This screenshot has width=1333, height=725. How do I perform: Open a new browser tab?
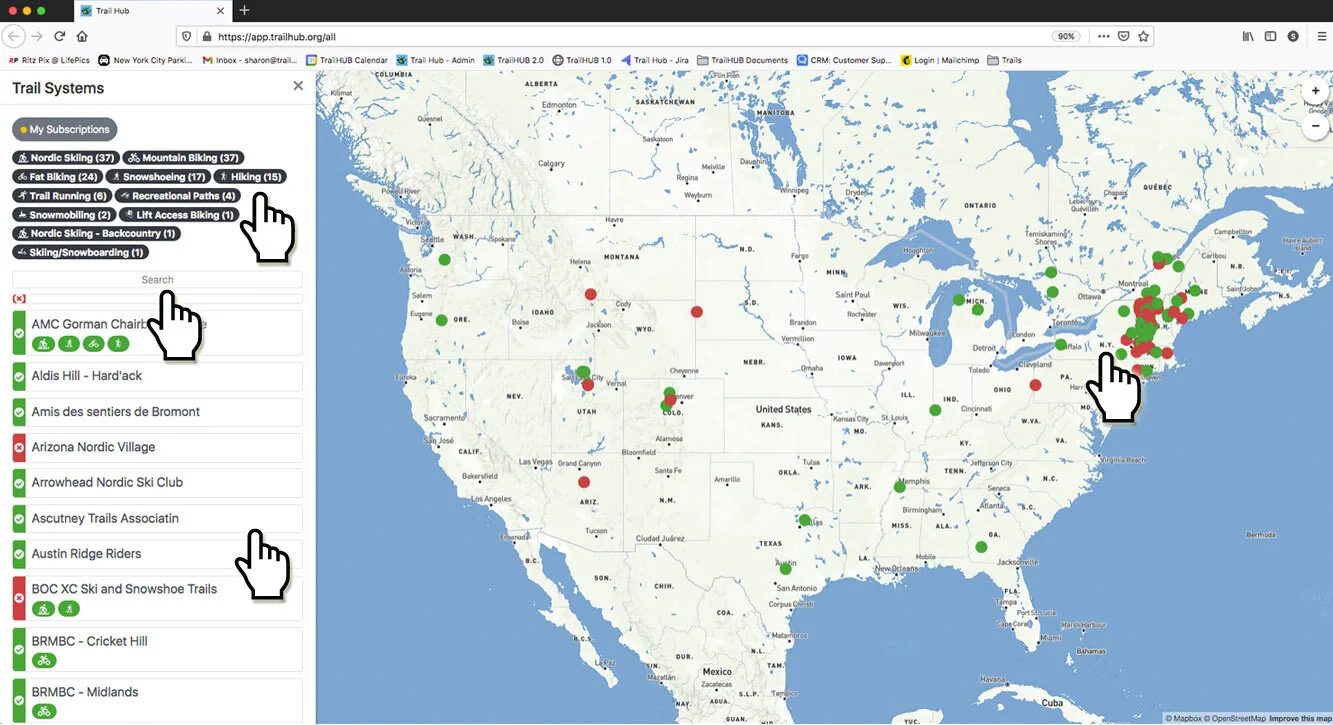tap(245, 10)
